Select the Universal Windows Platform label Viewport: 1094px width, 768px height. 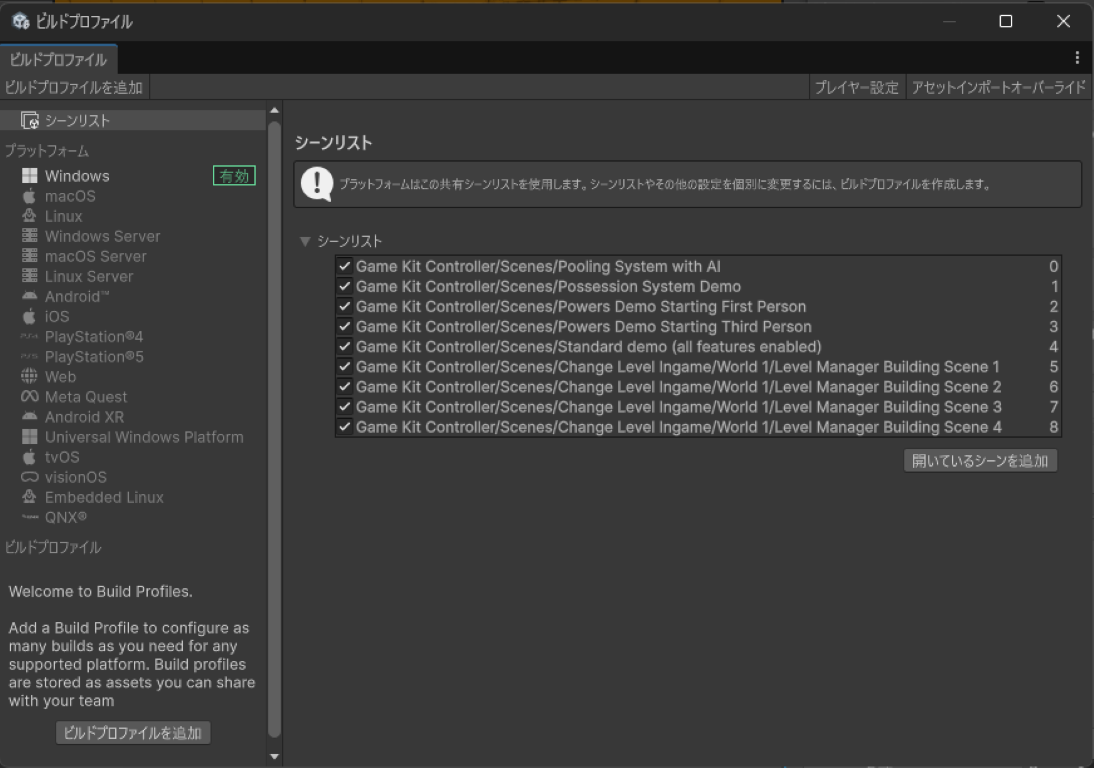(144, 437)
